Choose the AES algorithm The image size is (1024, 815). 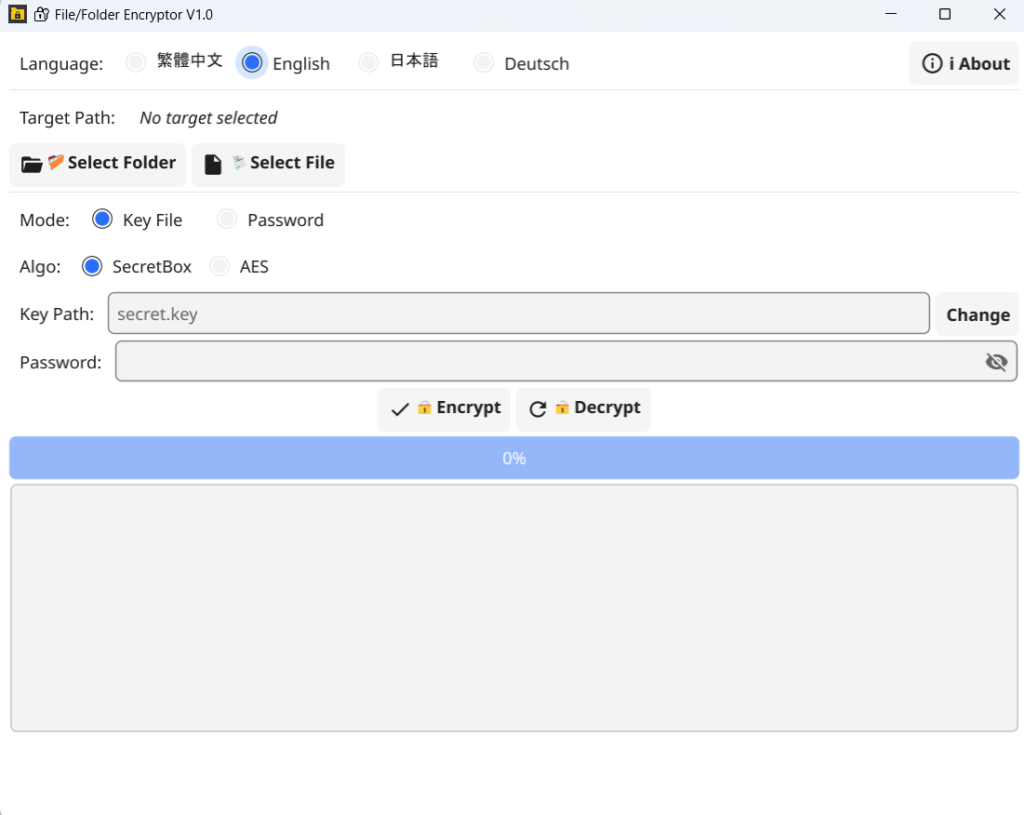coord(220,266)
